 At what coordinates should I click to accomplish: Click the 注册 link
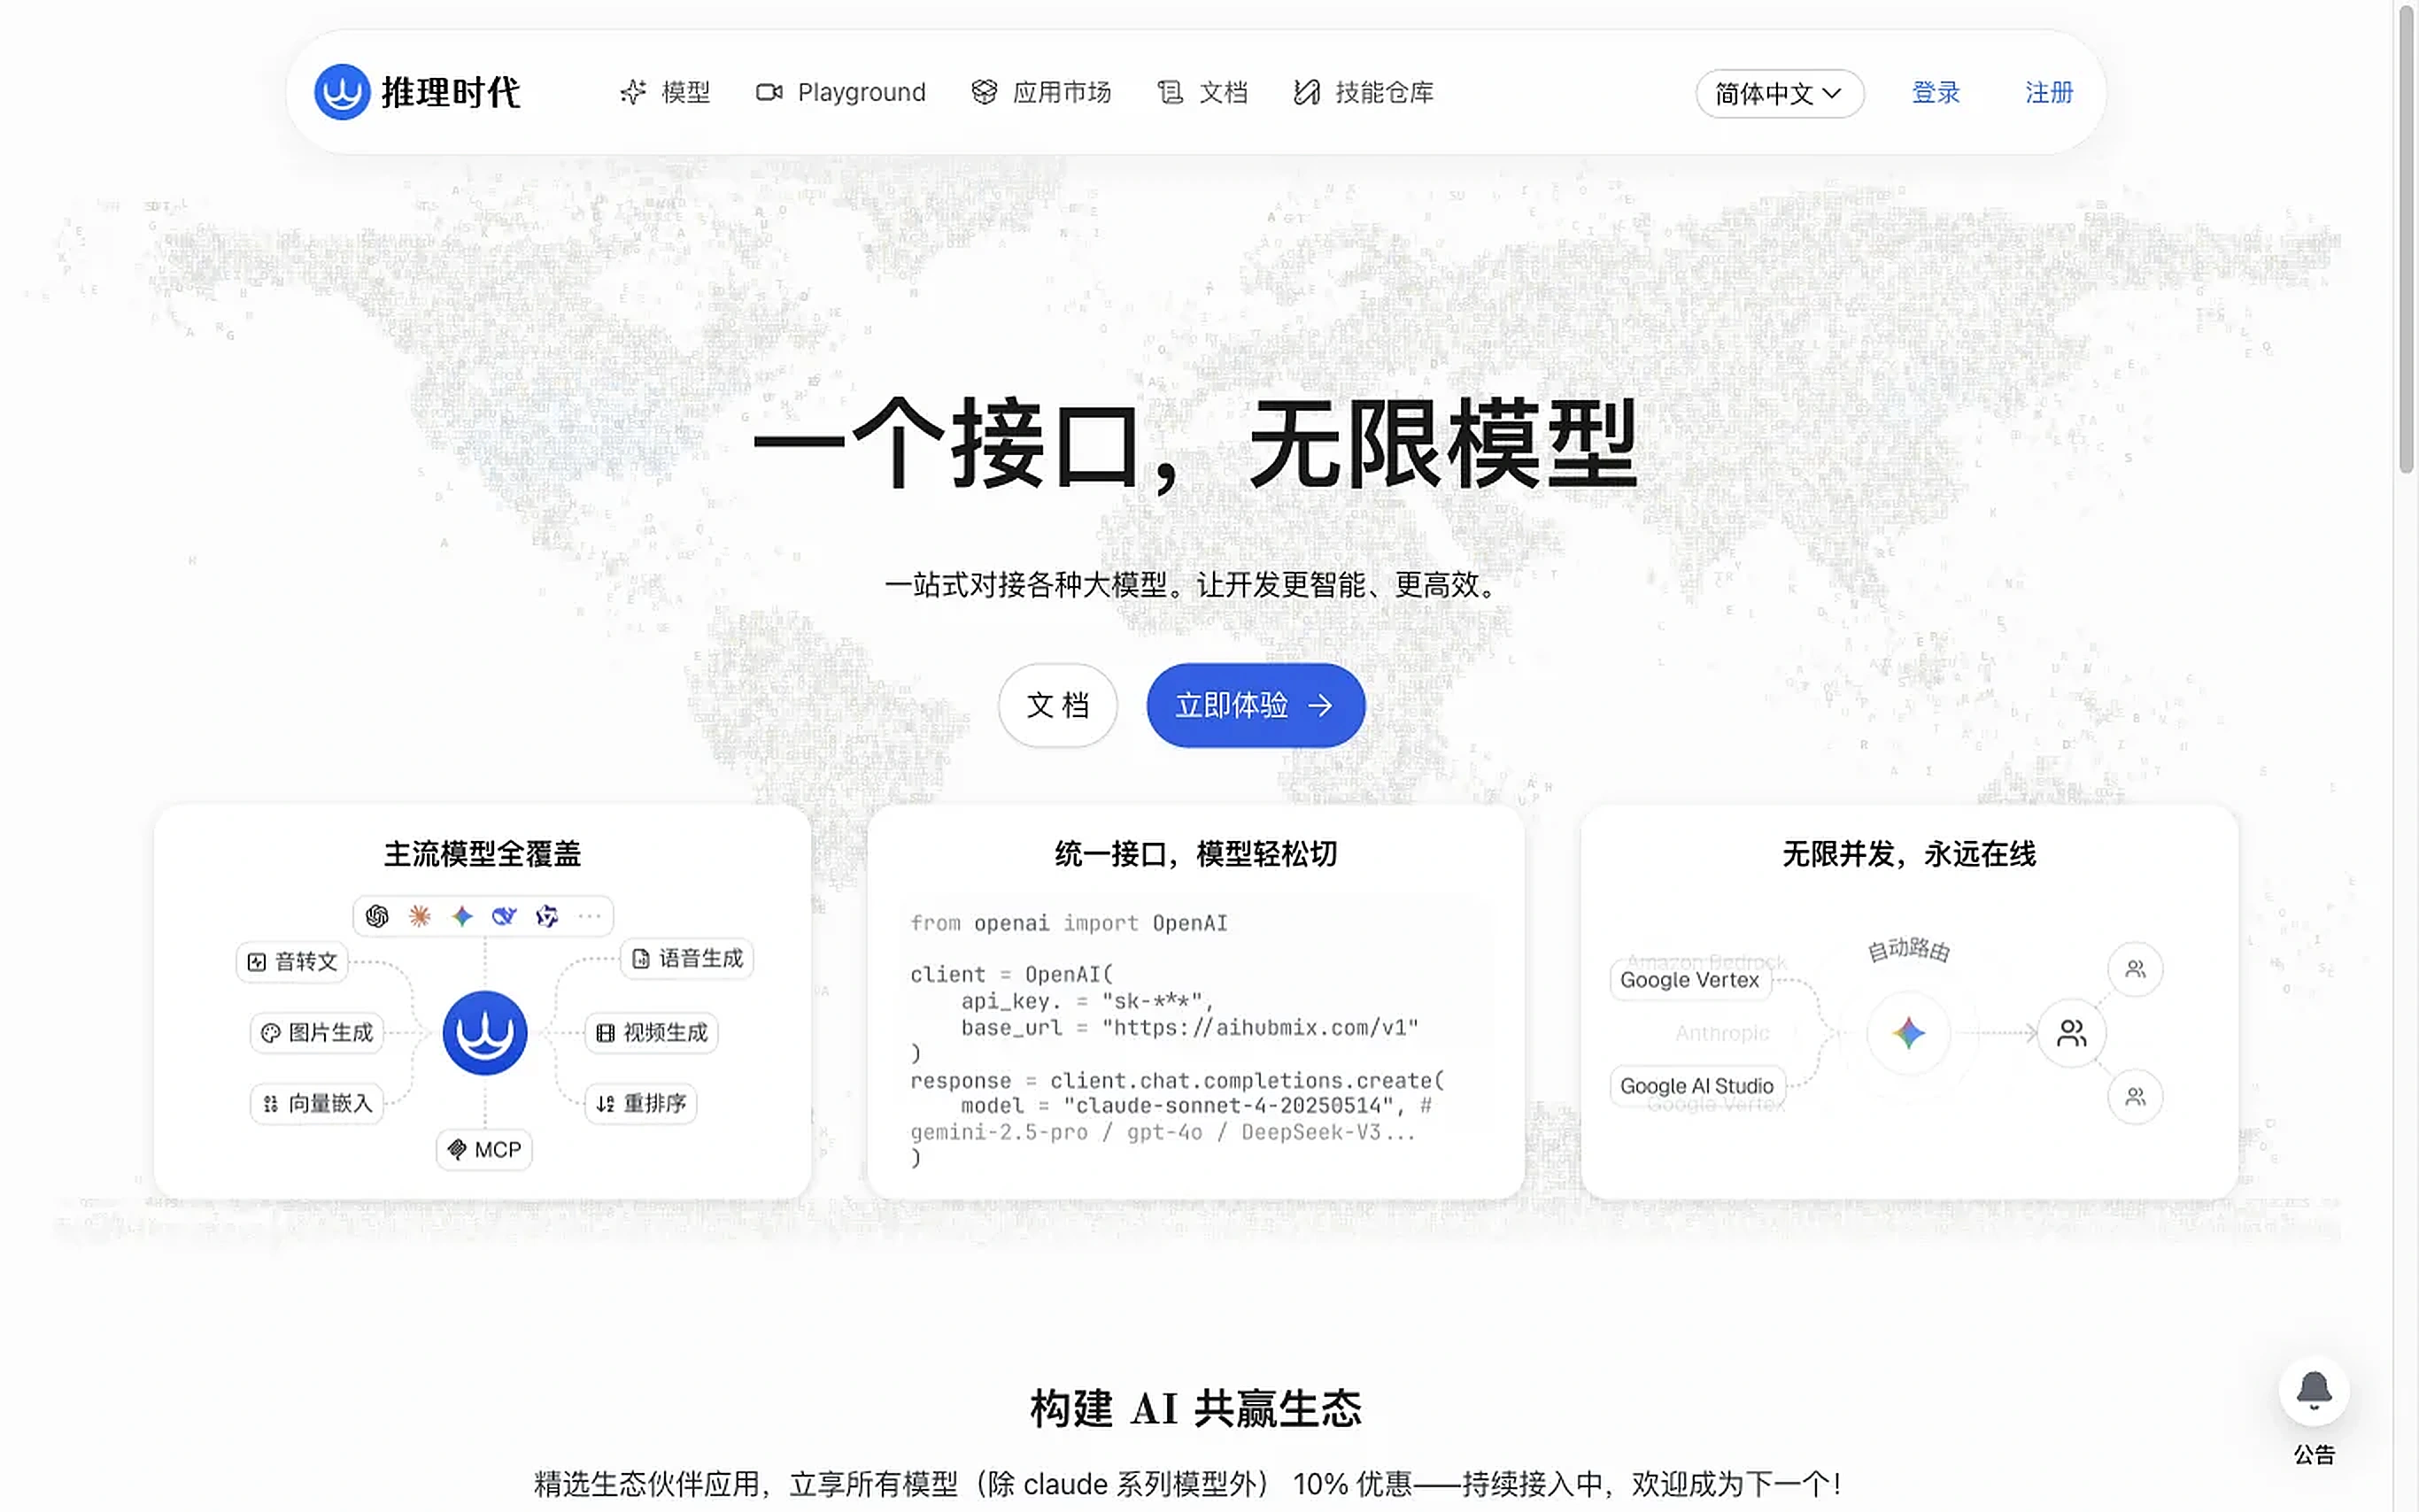point(2049,92)
